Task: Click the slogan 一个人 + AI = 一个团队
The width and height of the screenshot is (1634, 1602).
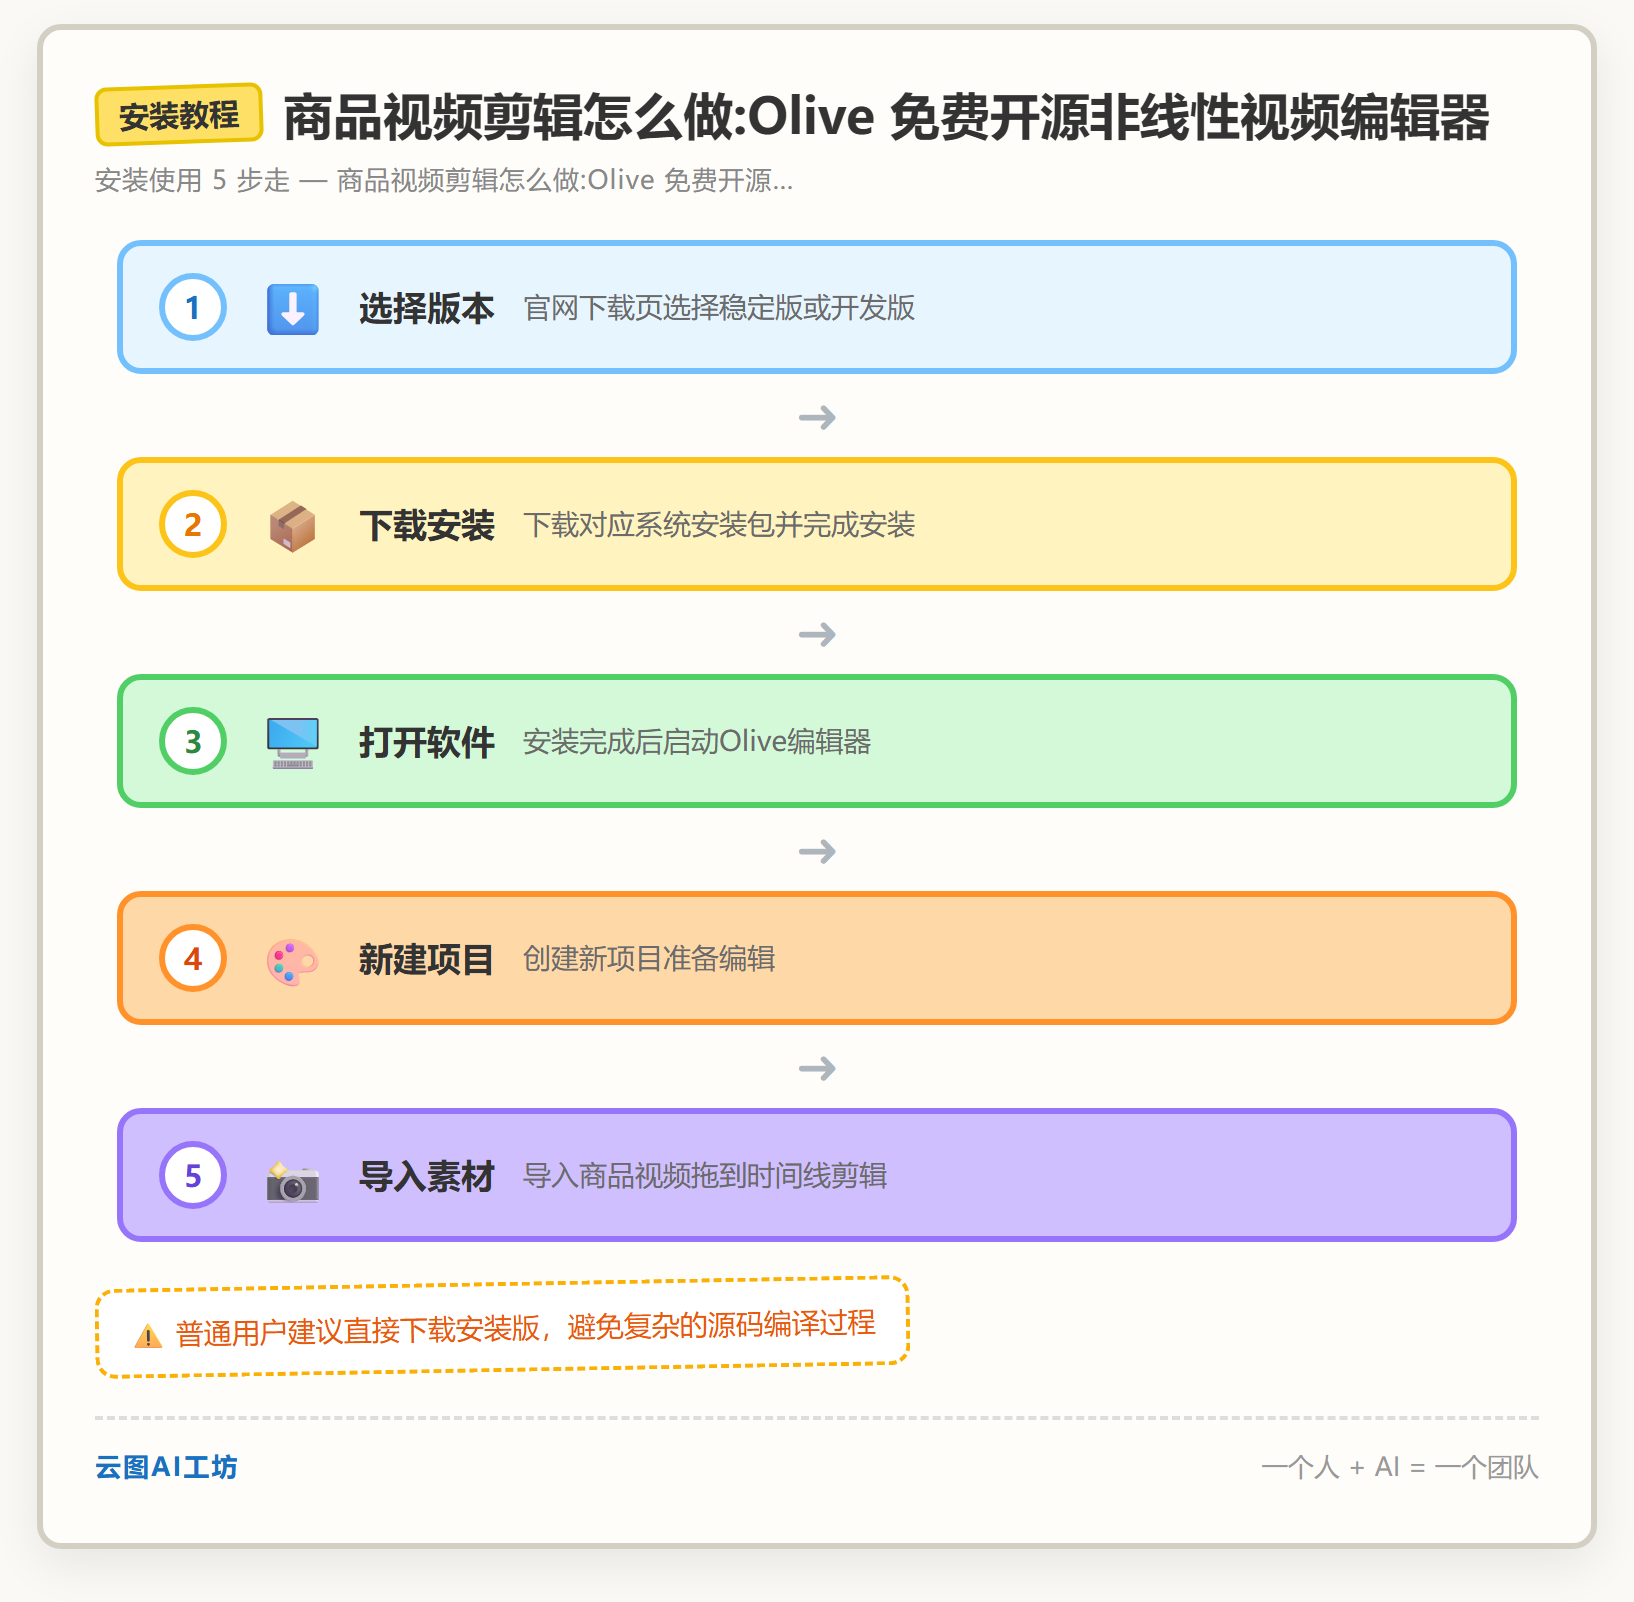Action: [1400, 1467]
